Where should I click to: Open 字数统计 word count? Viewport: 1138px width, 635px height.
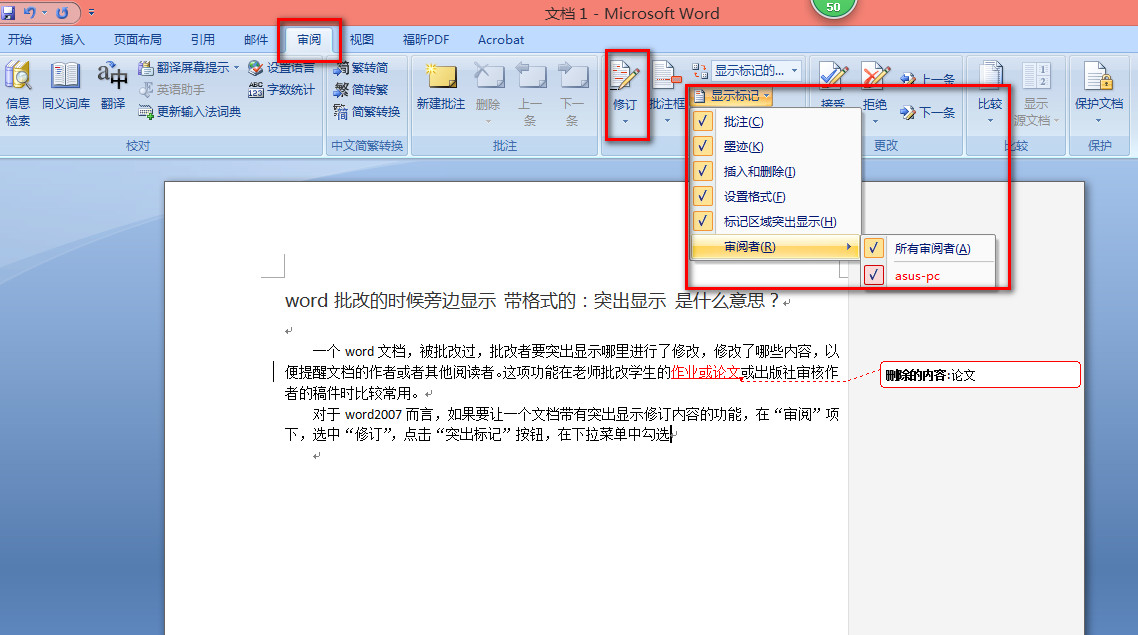(x=282, y=90)
